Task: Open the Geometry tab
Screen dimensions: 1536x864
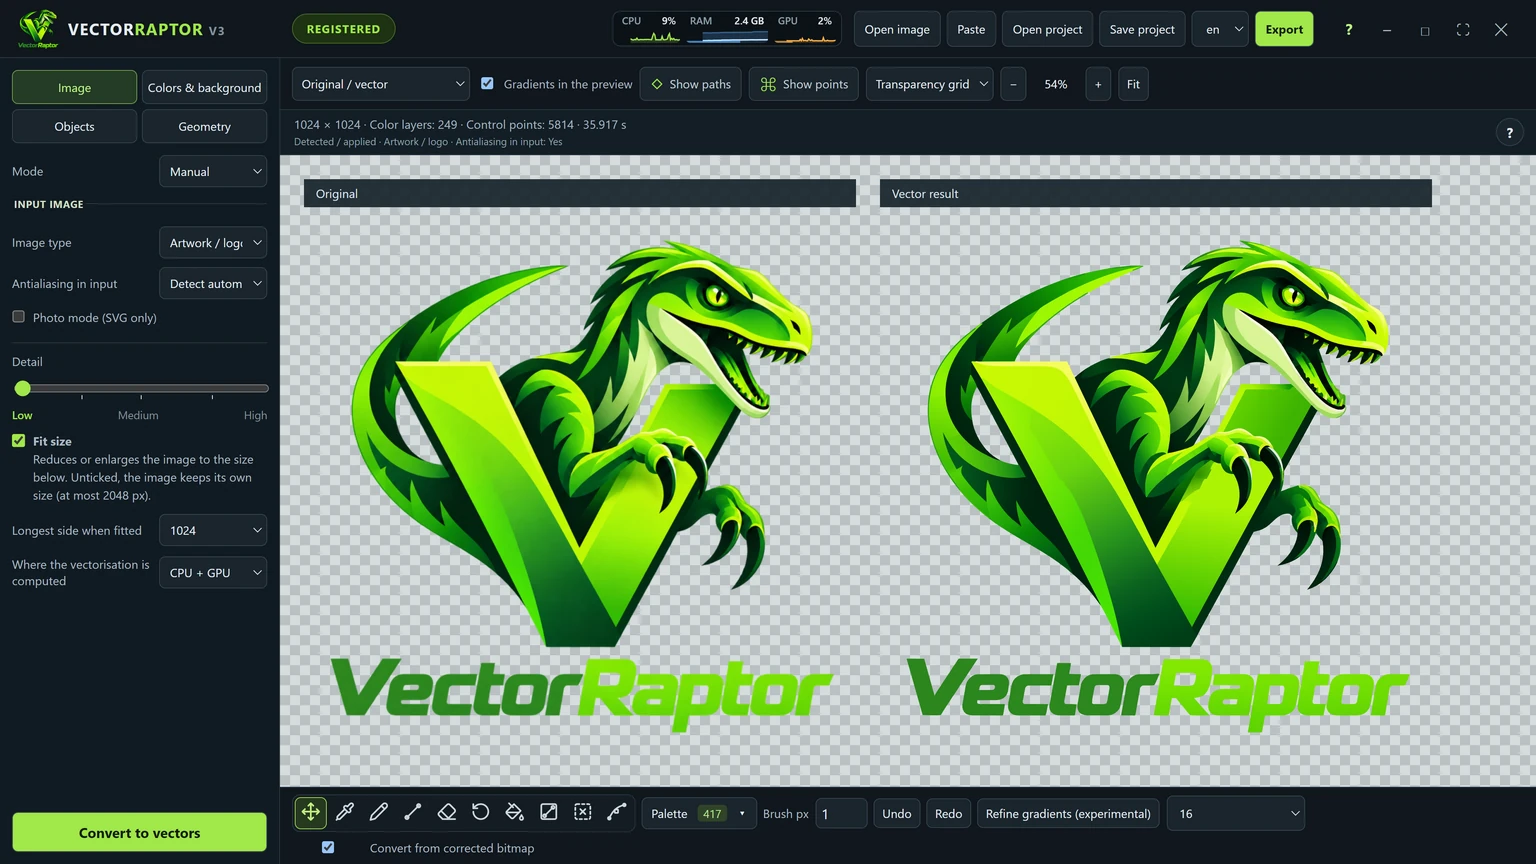Action: (204, 126)
